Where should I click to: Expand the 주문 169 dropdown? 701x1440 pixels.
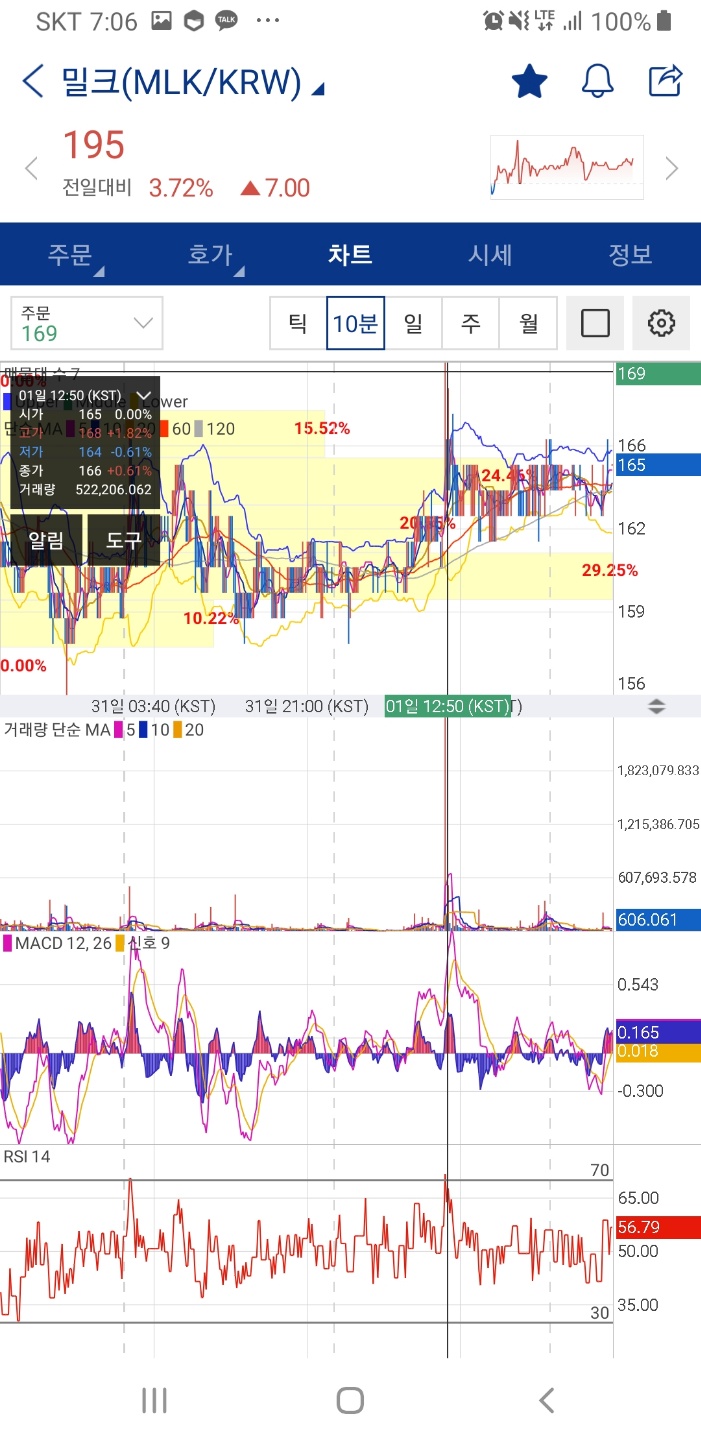(86, 323)
